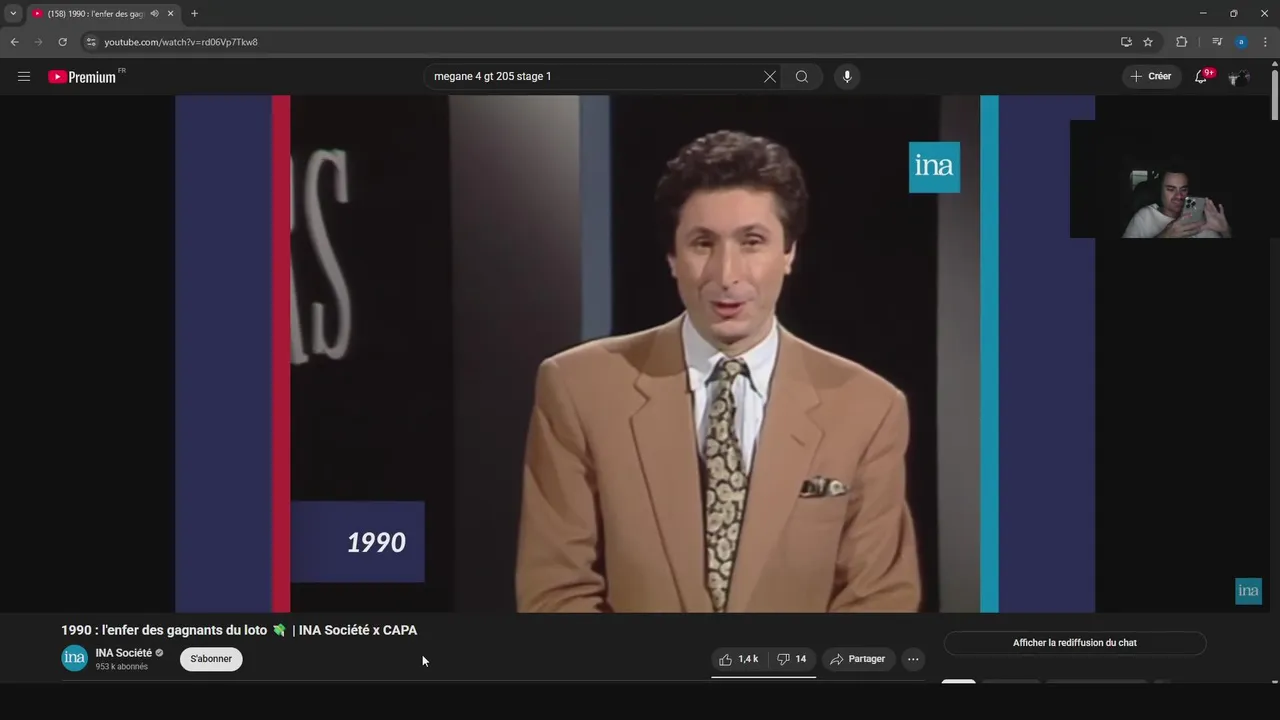Submit search with magnifying glass icon
Screen dimensions: 1280x720
(802, 76)
